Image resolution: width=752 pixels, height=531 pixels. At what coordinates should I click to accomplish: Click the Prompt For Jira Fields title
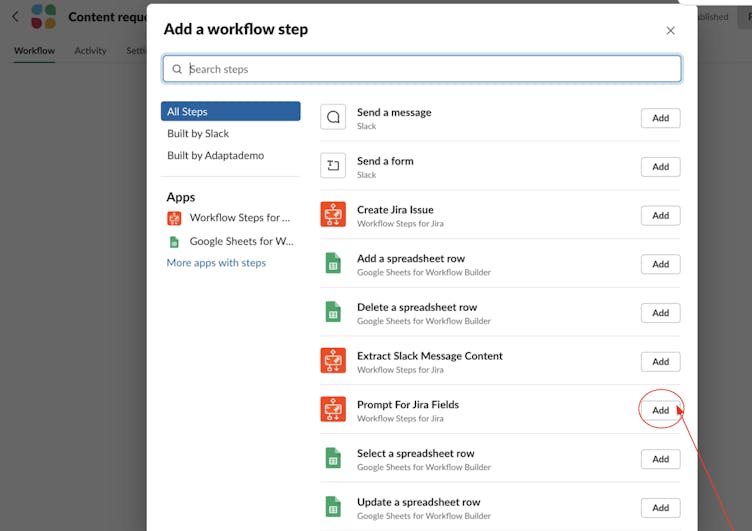408,404
